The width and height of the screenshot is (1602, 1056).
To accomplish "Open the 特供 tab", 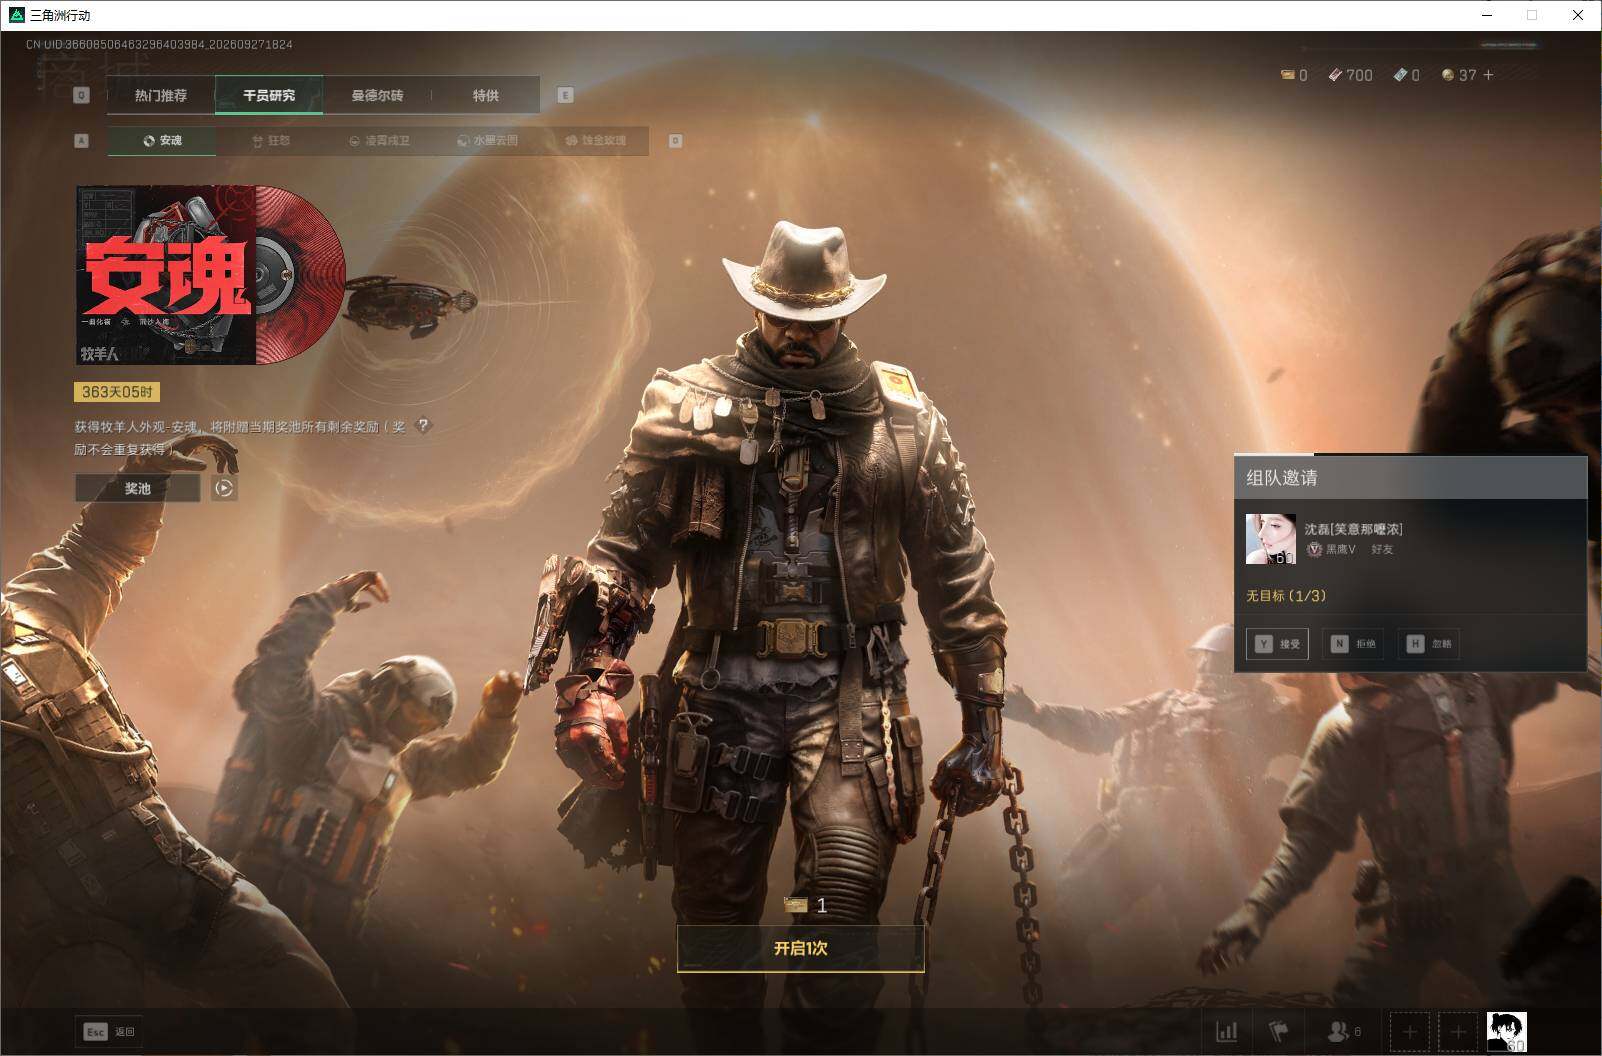I will [x=486, y=95].
